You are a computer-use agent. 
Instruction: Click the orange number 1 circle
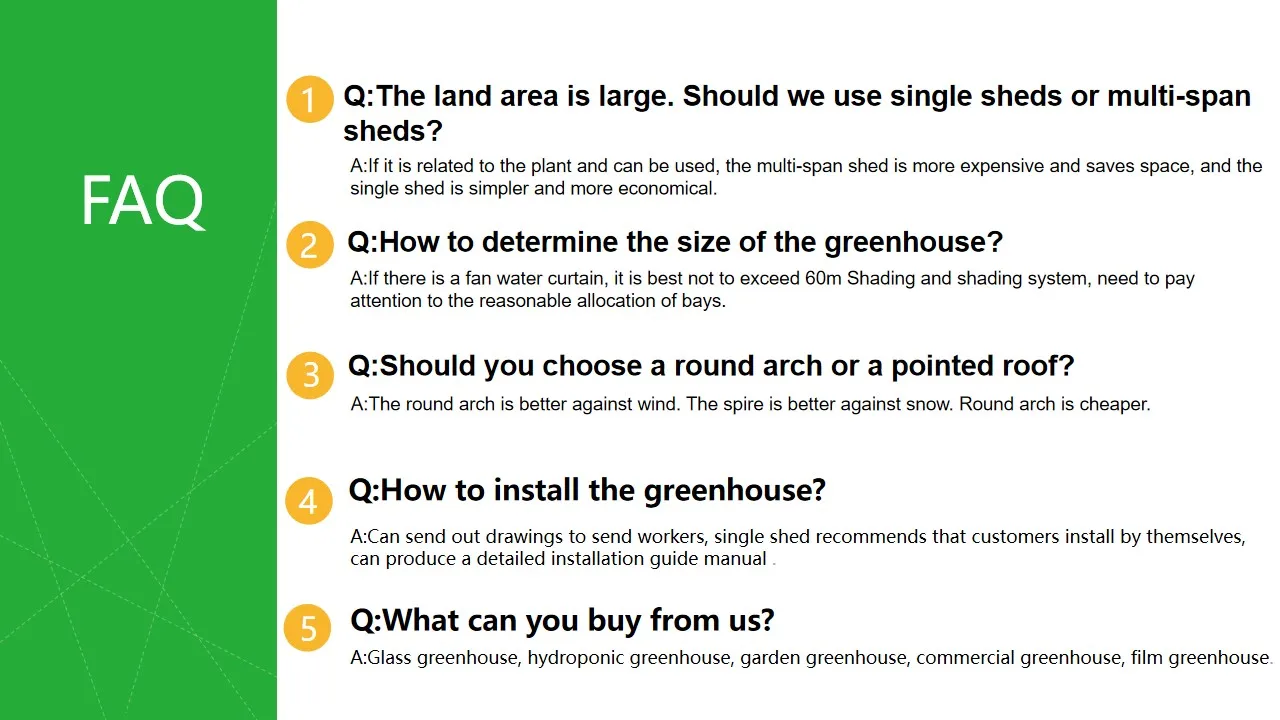(310, 100)
